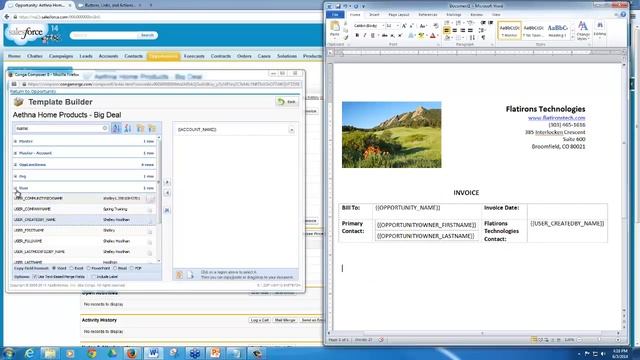Click the copy icon on the USER_COMPANYNAME row

coord(149,209)
